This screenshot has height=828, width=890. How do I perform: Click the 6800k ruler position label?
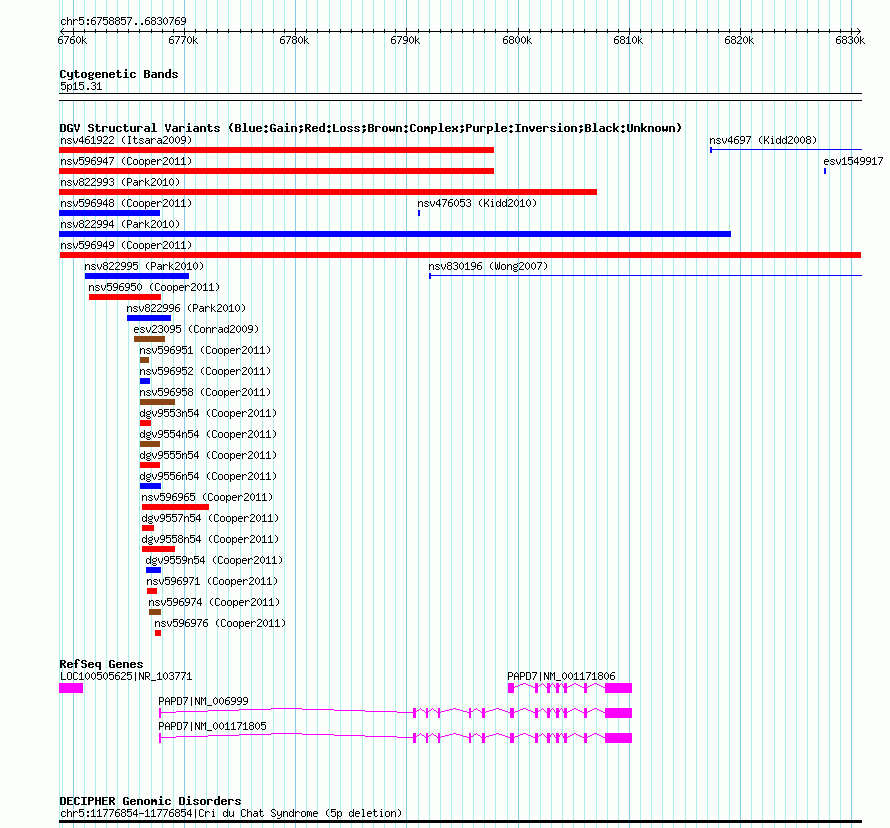pyautogui.click(x=517, y=41)
